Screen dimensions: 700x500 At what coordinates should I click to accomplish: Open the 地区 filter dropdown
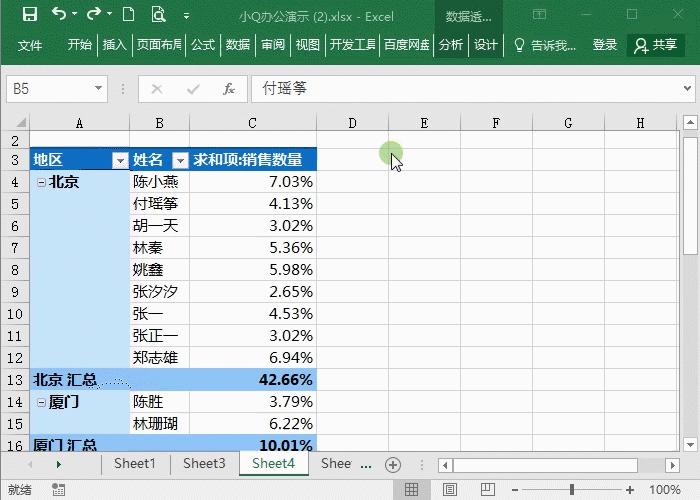120,160
